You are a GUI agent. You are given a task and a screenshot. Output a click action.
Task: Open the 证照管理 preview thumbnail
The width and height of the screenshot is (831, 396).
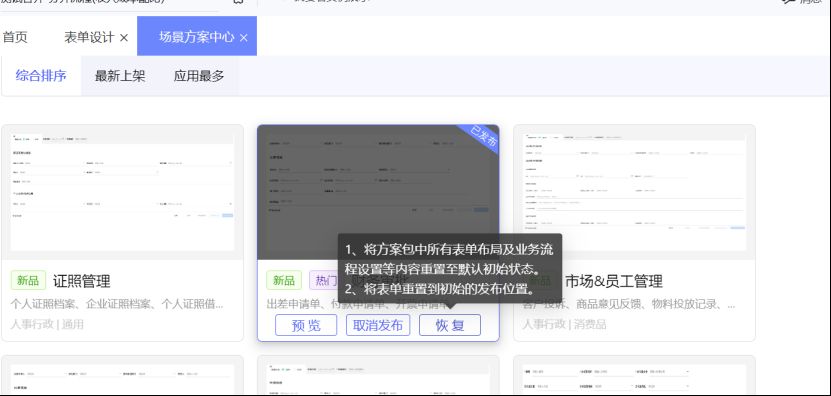[x=122, y=192]
